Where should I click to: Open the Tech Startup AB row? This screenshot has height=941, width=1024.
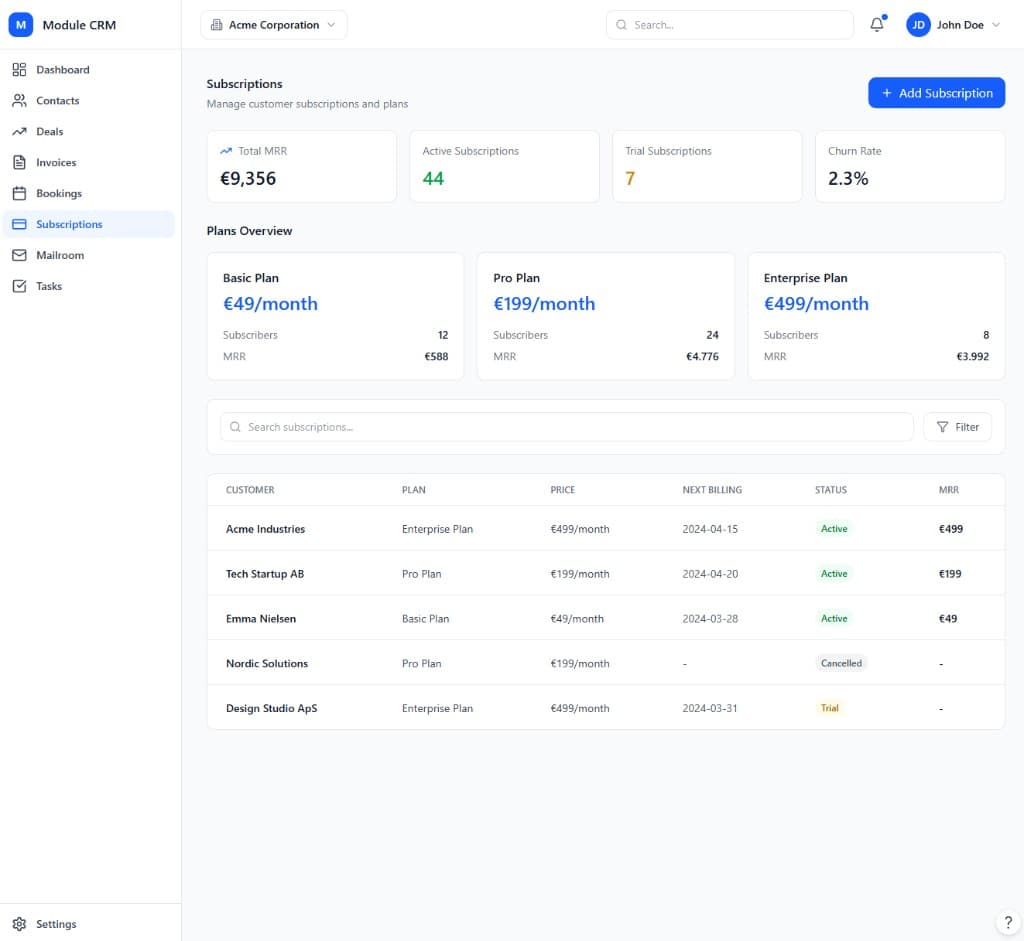605,574
